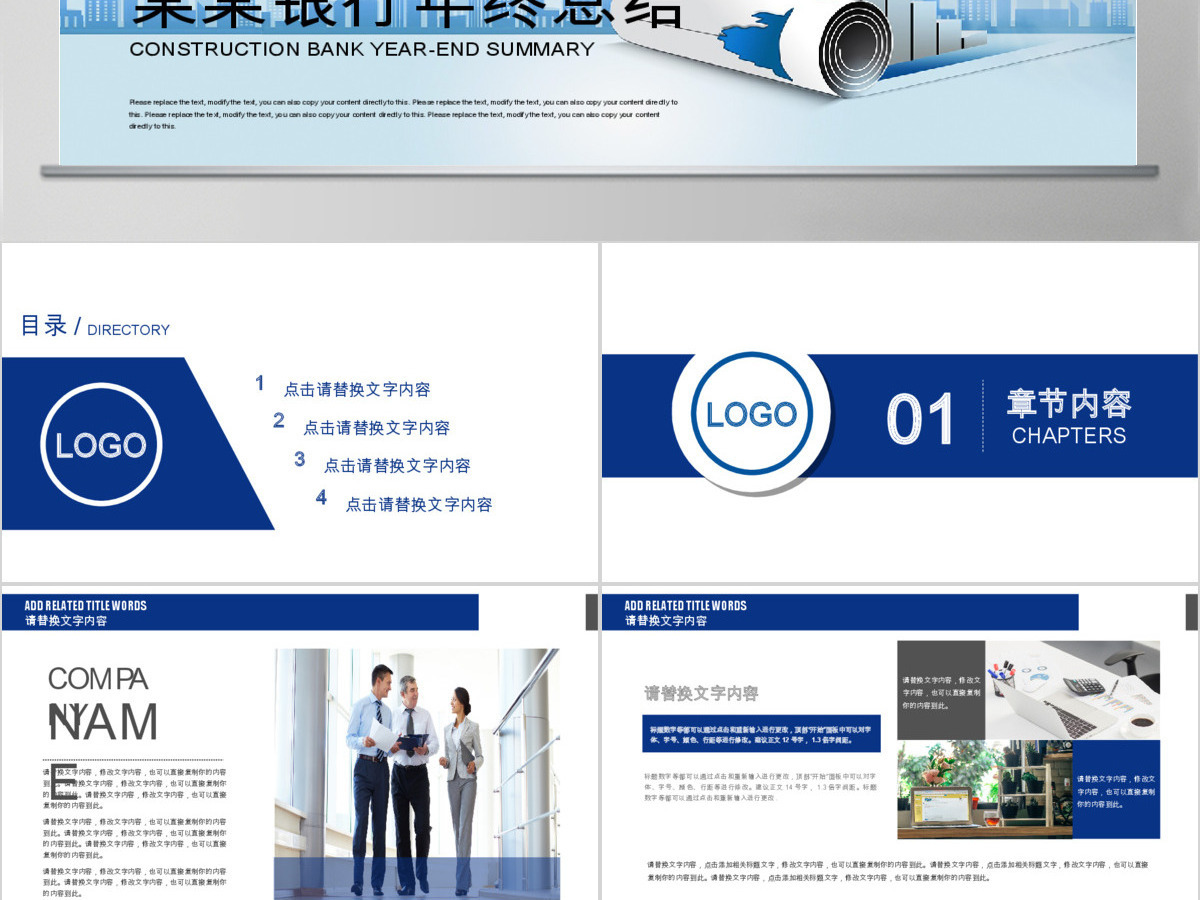
Task: Click the LOGO circle on the chapter slide
Action: tap(751, 414)
